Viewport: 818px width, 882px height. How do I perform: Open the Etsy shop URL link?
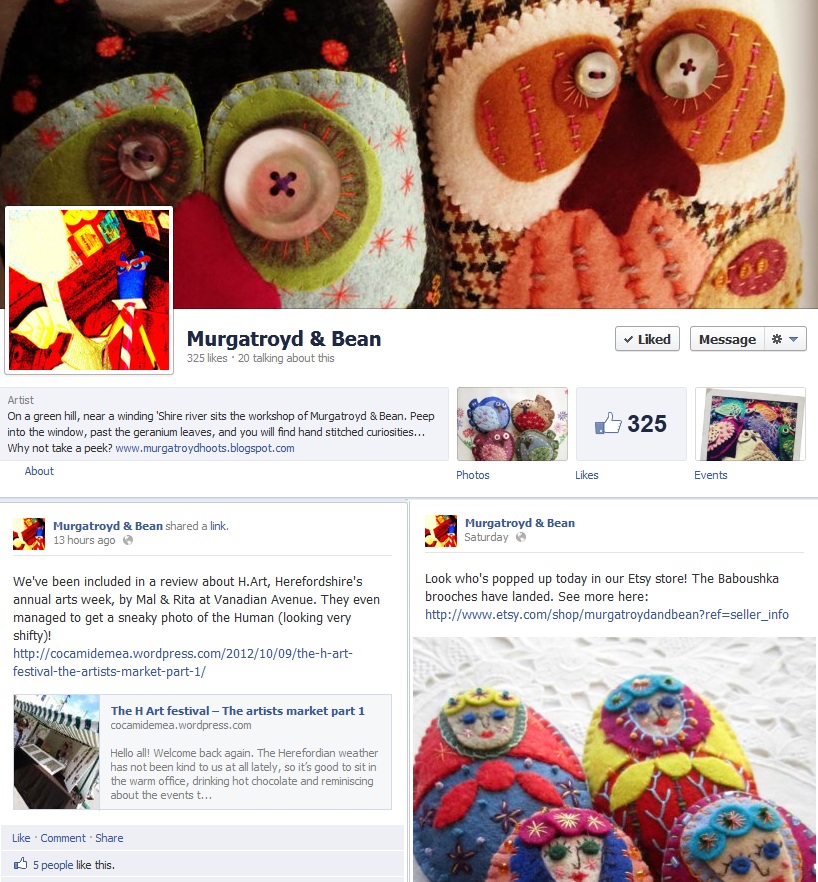(606, 615)
